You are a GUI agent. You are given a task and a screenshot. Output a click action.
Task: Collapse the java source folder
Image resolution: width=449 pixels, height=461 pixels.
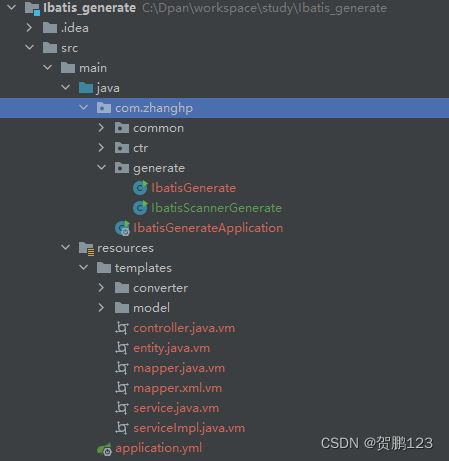click(x=66, y=87)
